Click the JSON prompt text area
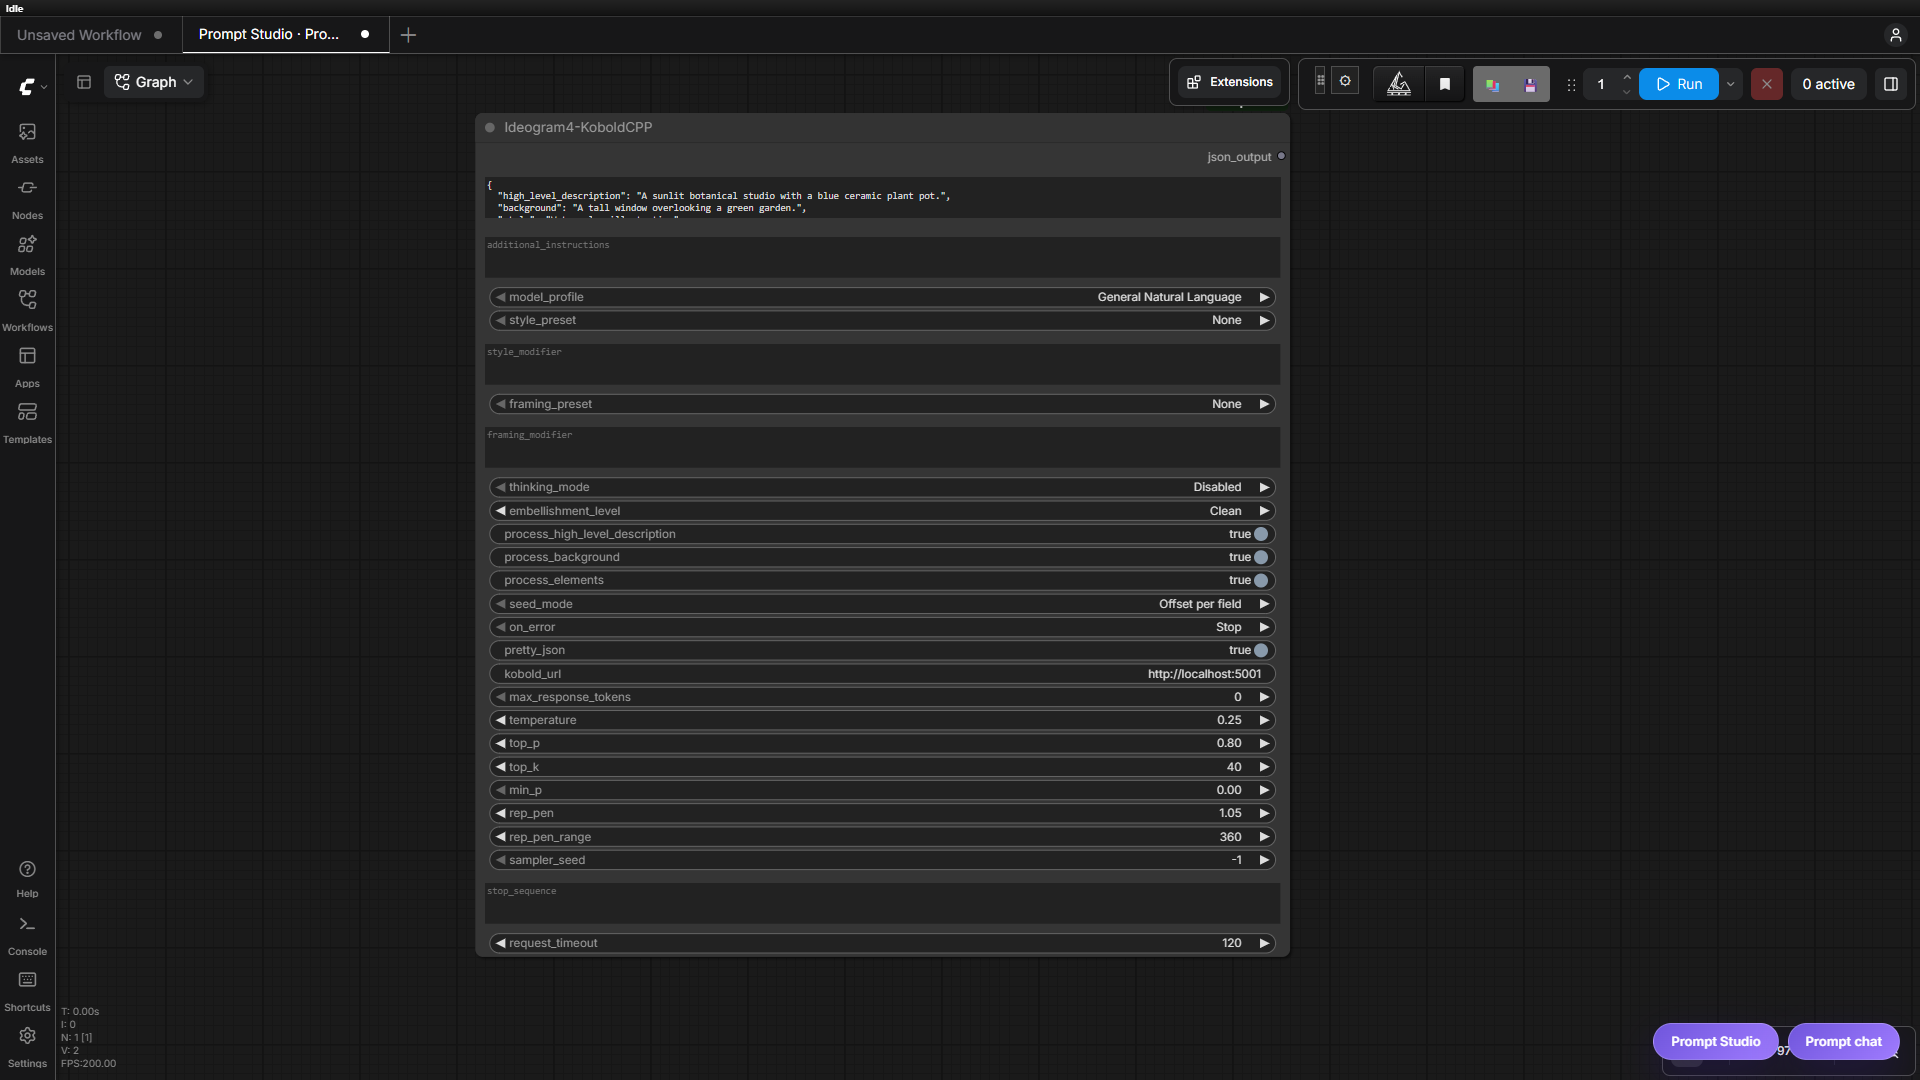Viewport: 1920px width, 1080px height. (x=882, y=198)
